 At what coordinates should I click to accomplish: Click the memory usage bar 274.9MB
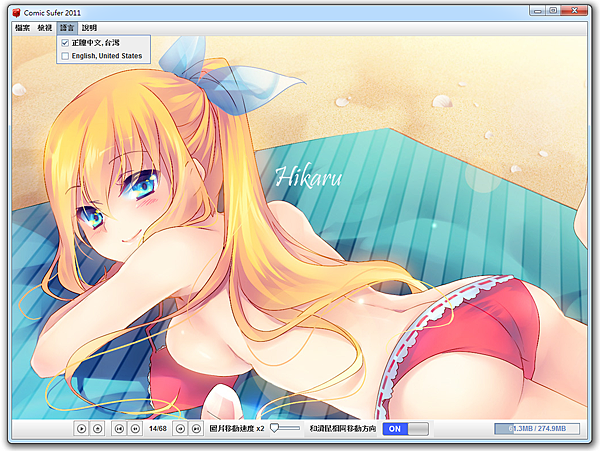(x=537, y=428)
